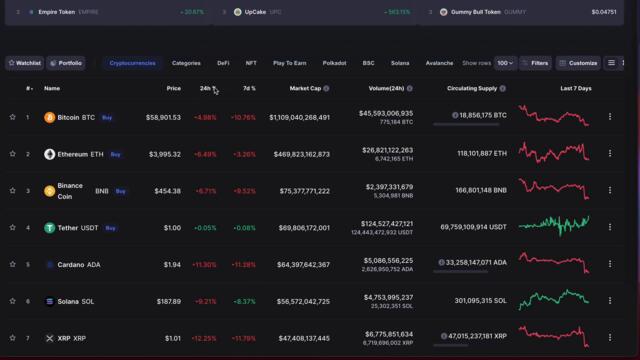Buy Binance Coin via Buy badge
The height and width of the screenshot is (360, 640).
(x=120, y=191)
